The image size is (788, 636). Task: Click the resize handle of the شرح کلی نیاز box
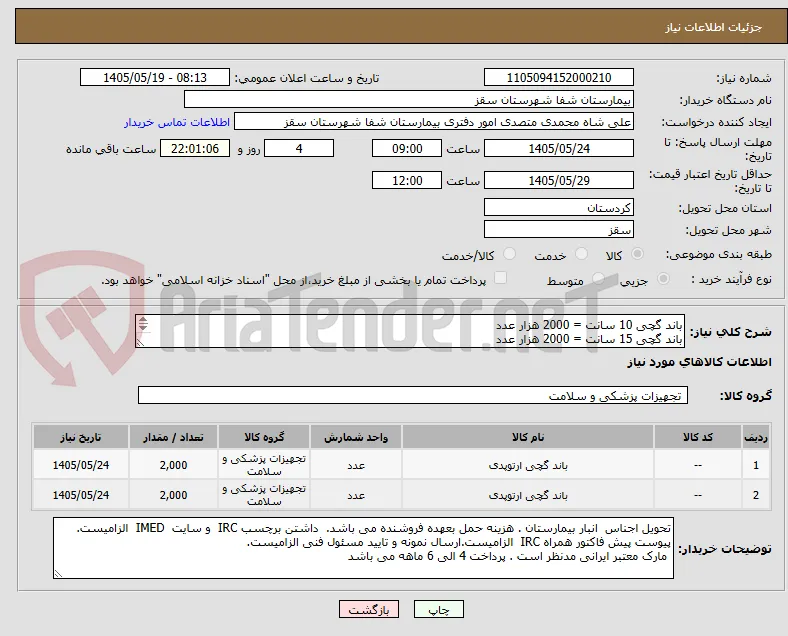tap(140, 343)
